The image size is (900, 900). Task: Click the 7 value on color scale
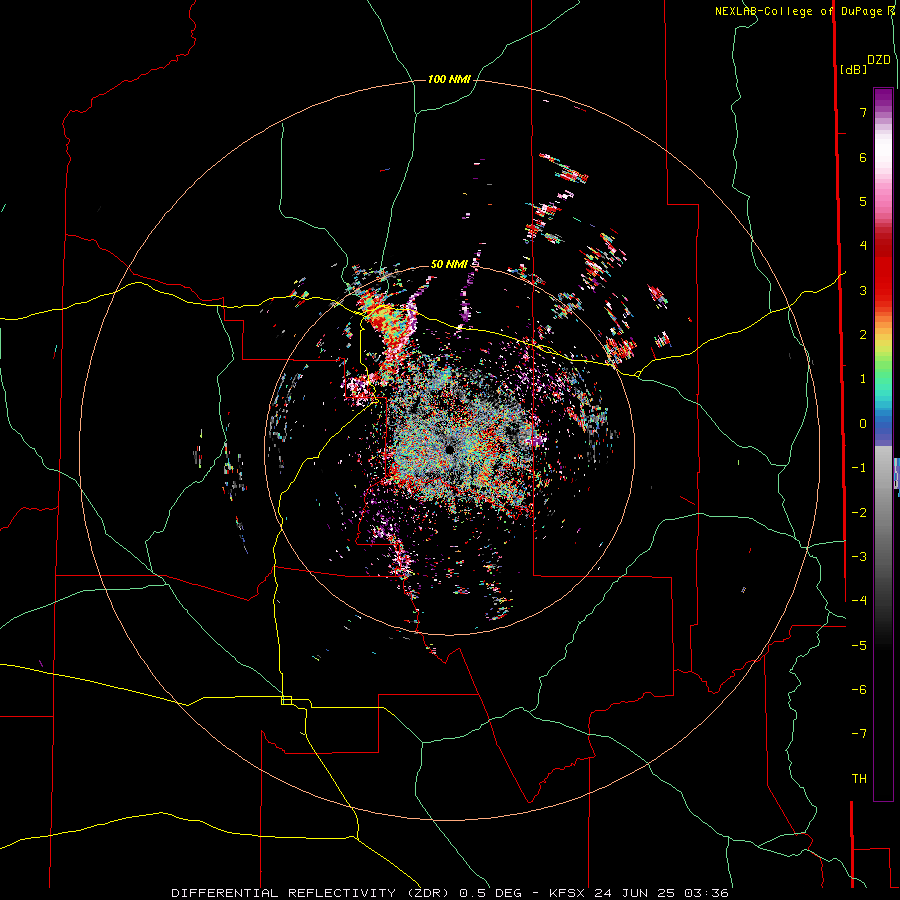point(863,112)
